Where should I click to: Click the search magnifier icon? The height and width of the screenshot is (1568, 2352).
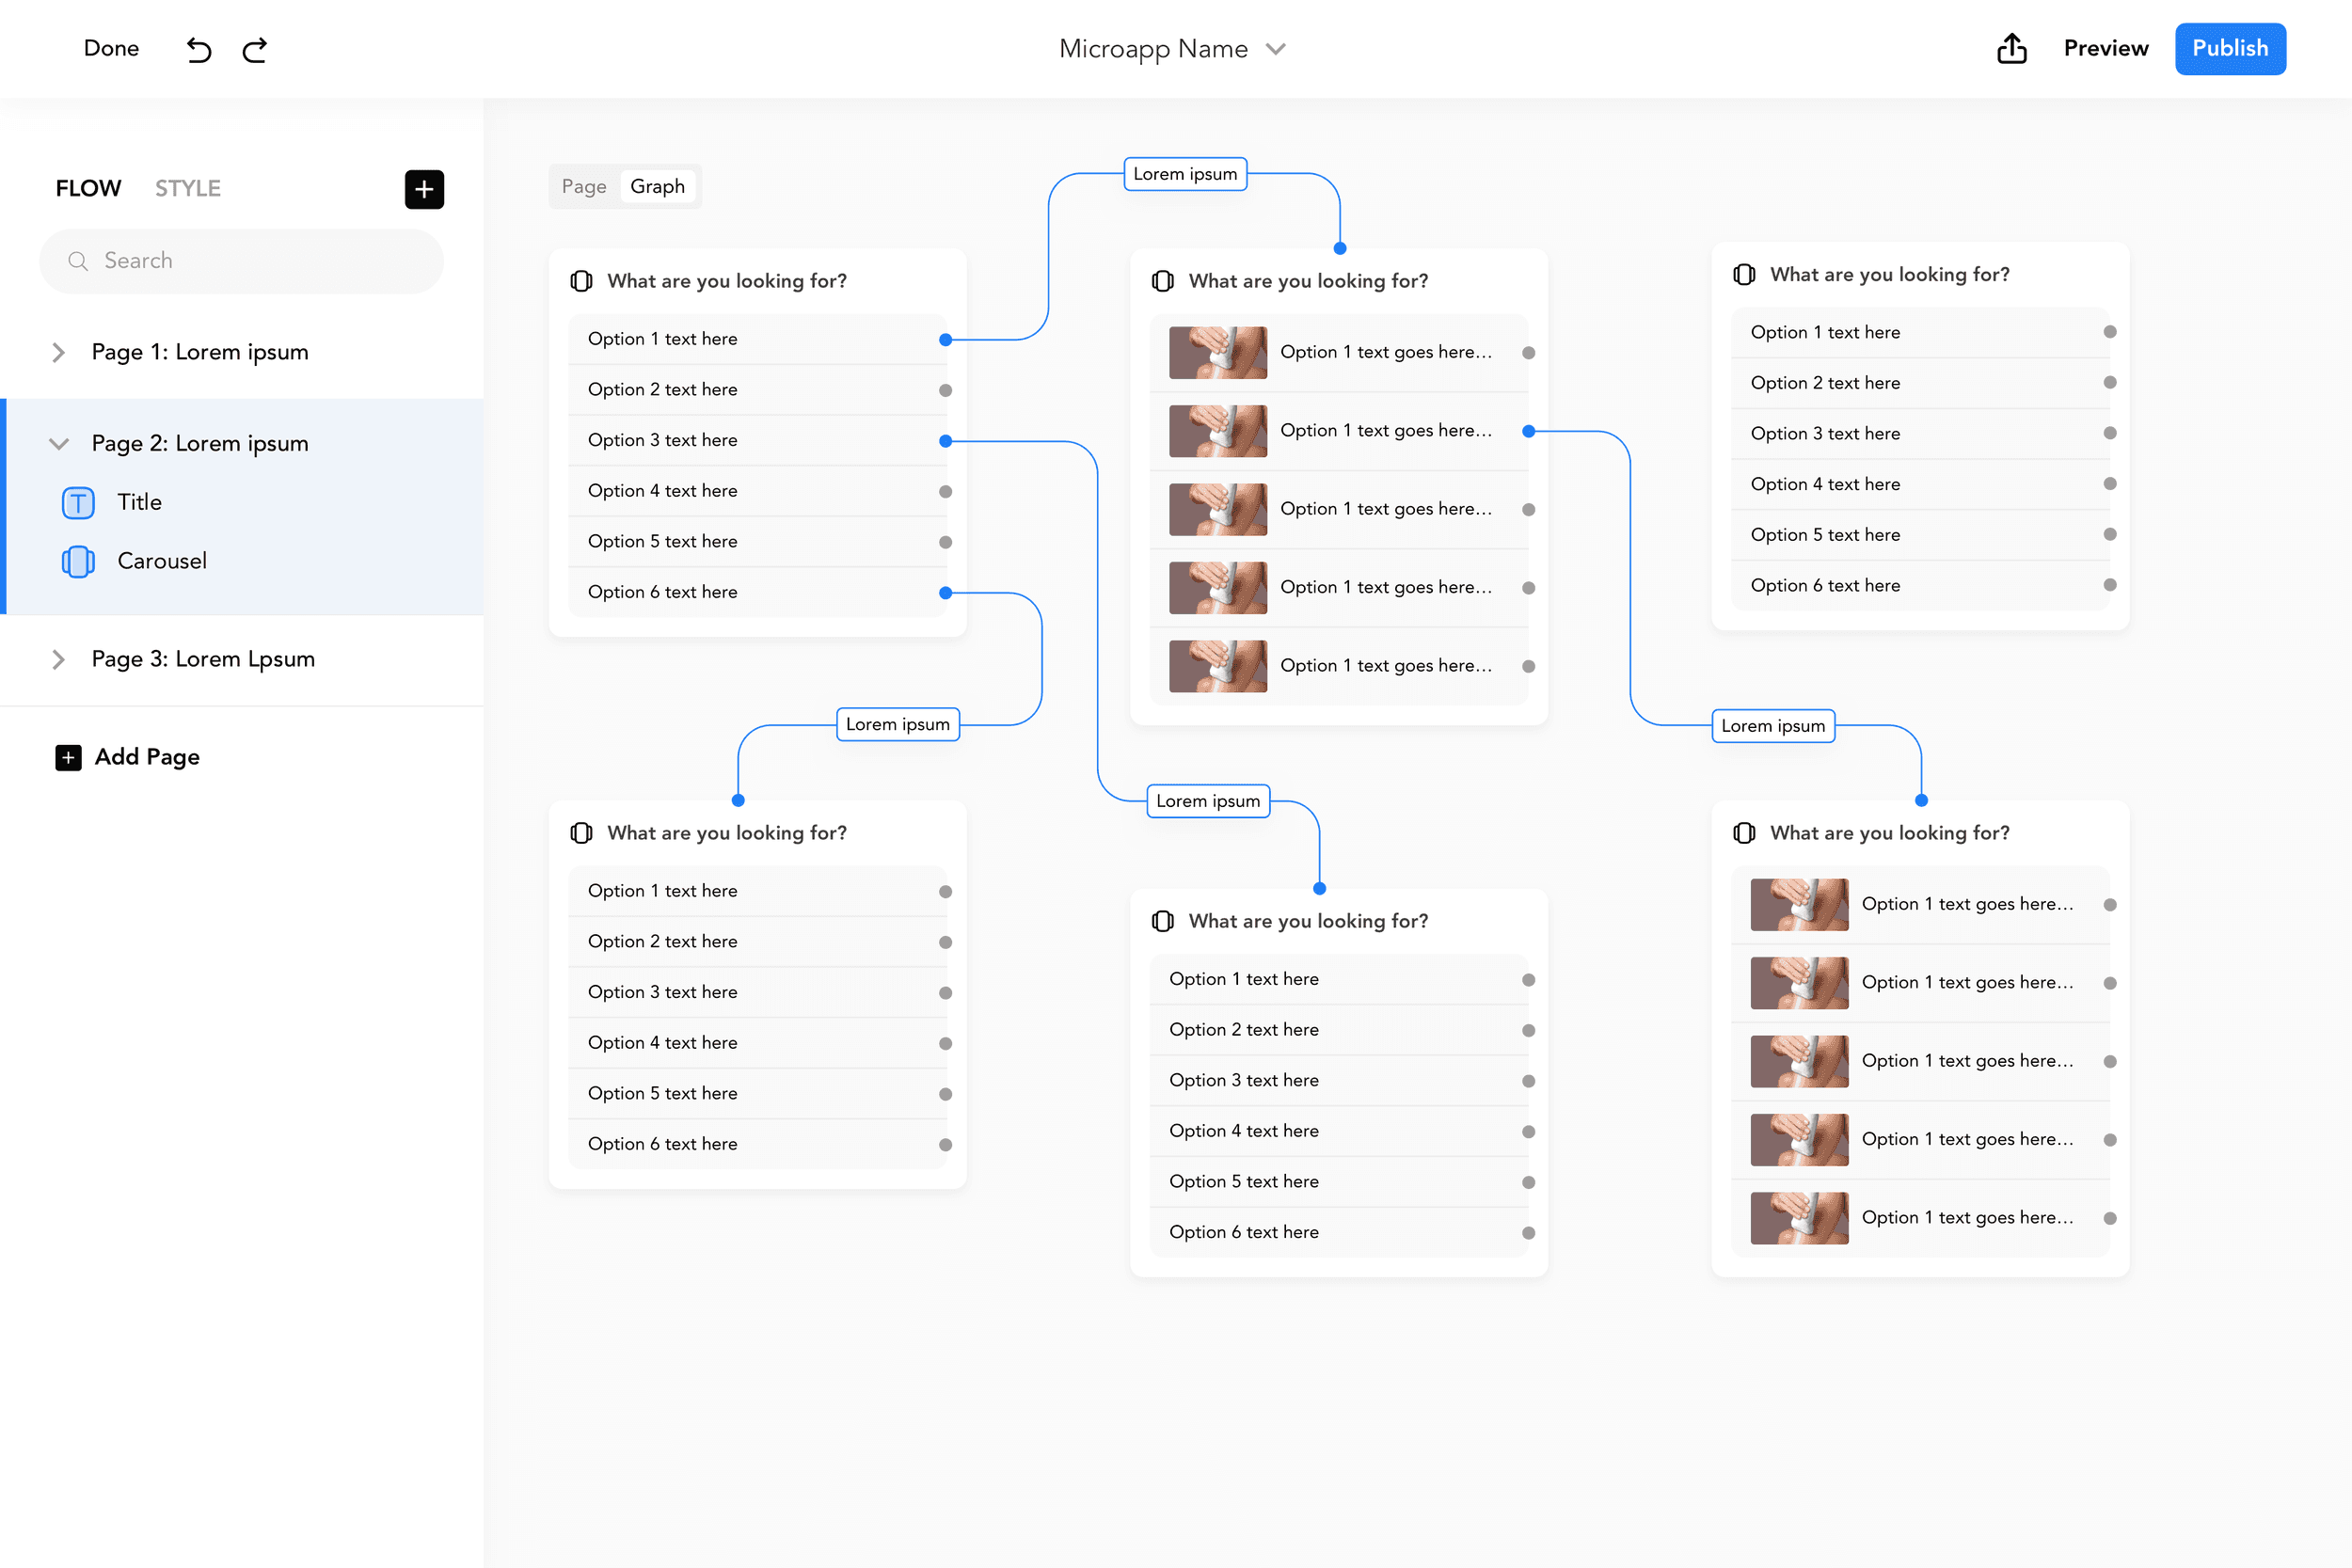pos(78,261)
